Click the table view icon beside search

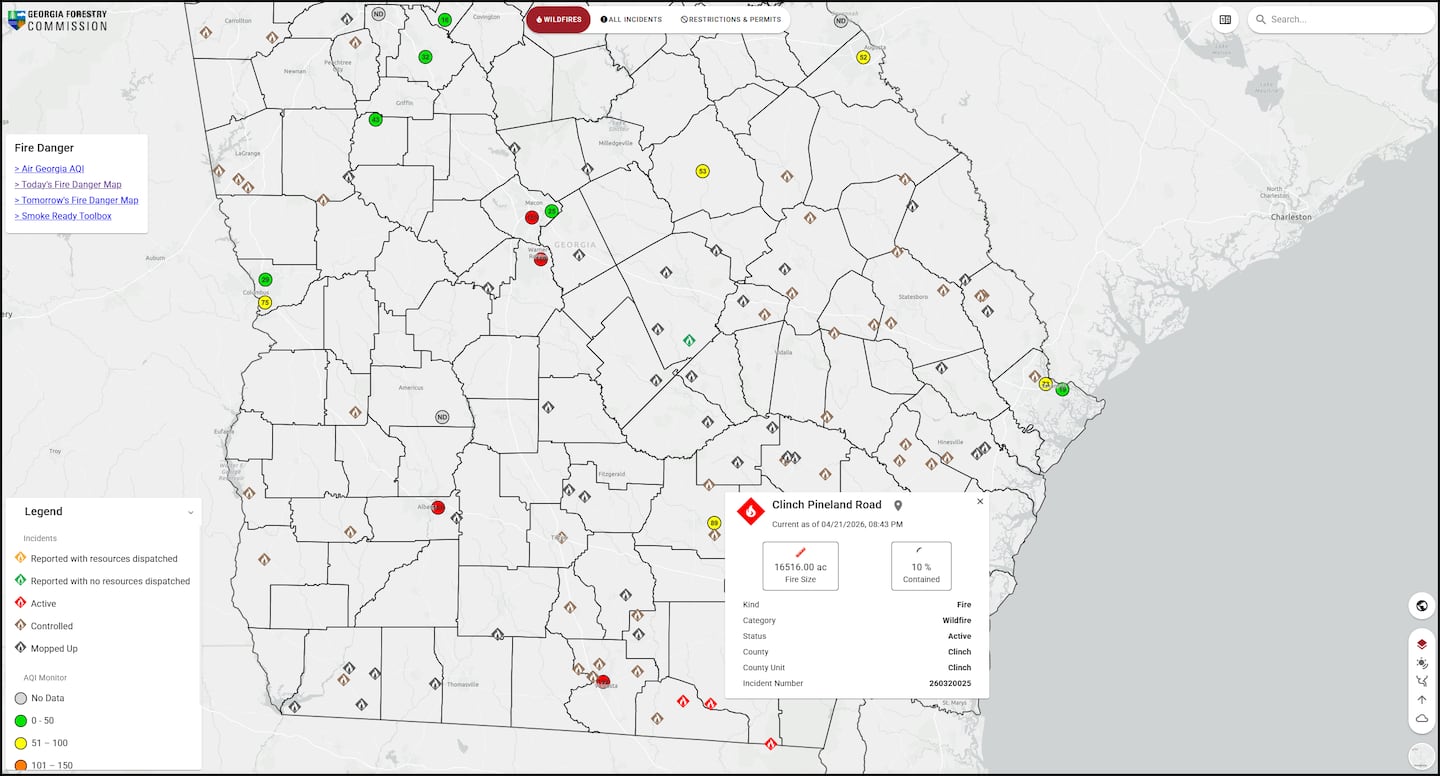(1225, 19)
